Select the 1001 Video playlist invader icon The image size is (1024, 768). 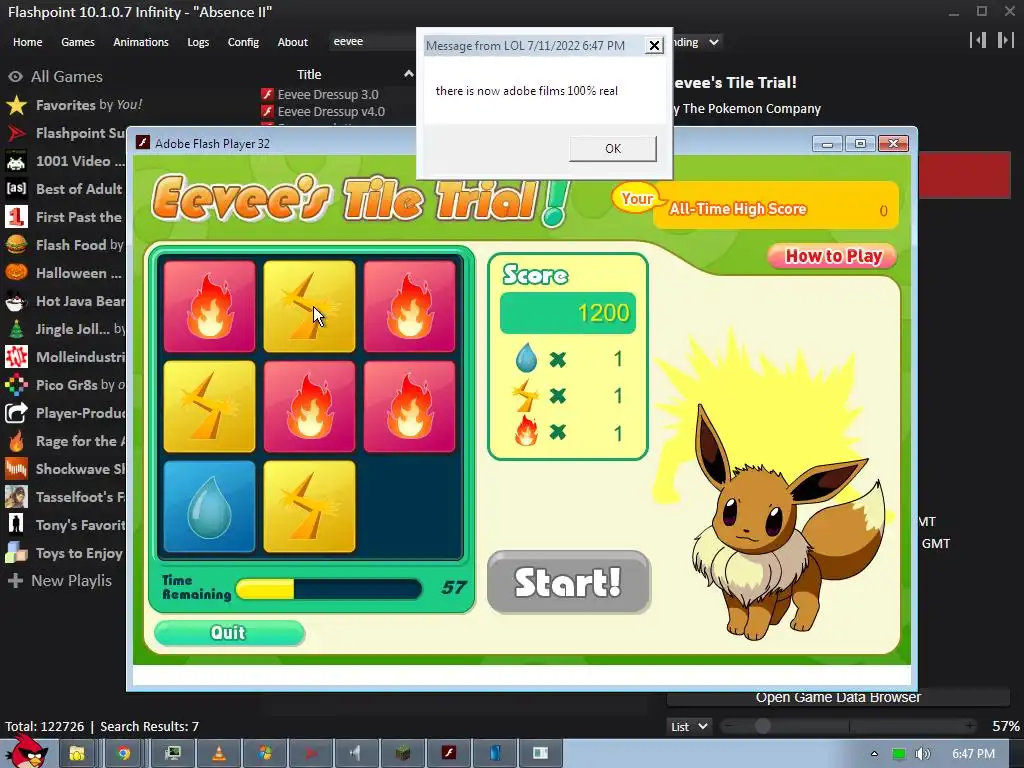click(16, 161)
